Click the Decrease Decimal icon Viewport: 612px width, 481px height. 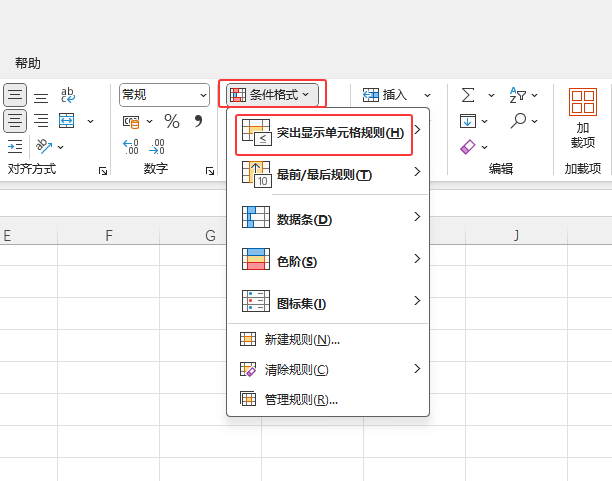click(x=156, y=147)
